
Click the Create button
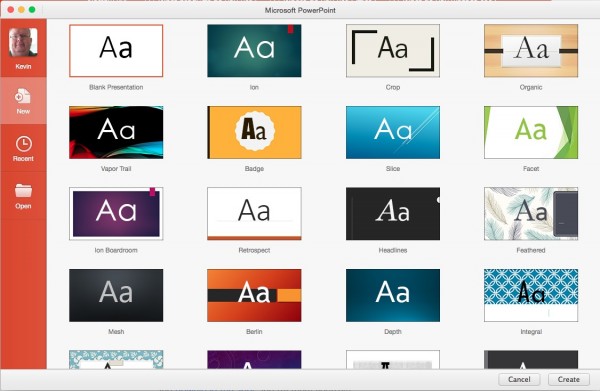(568, 379)
